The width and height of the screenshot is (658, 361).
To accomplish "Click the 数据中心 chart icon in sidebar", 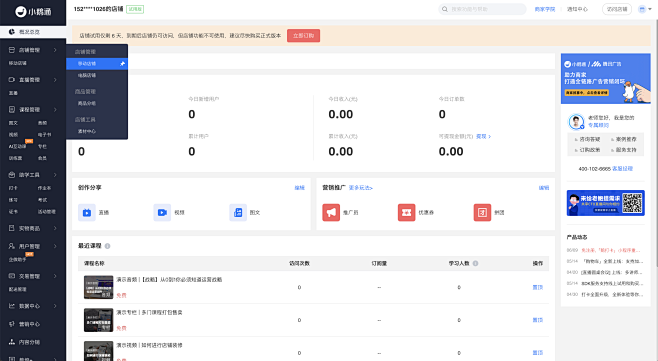I will click(x=12, y=306).
